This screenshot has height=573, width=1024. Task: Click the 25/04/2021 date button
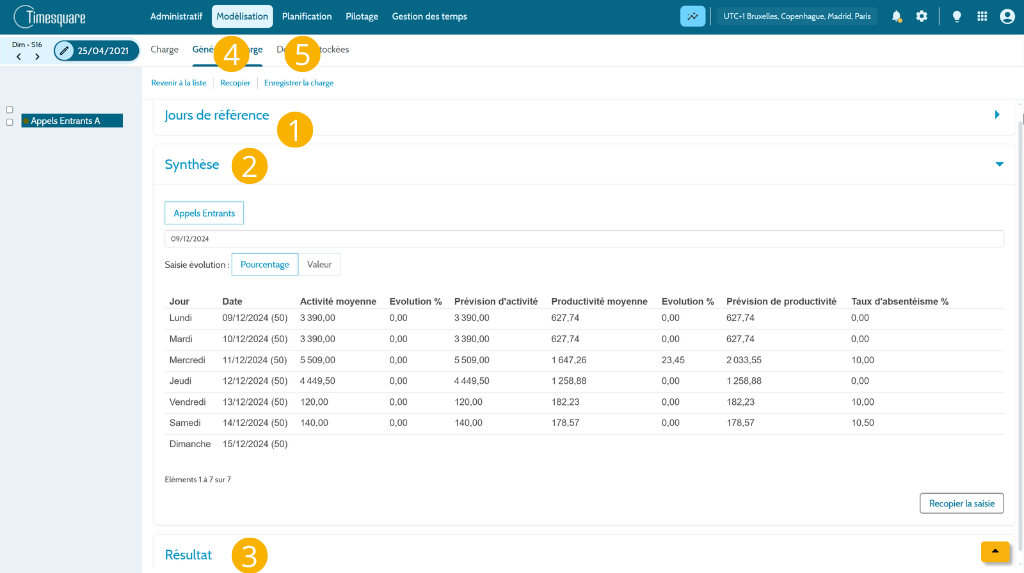point(97,50)
